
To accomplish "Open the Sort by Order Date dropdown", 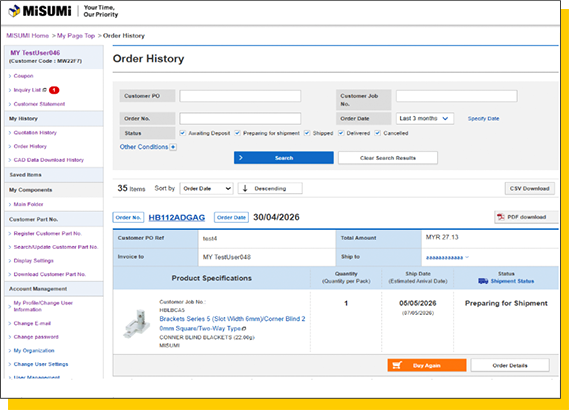I will point(206,188).
